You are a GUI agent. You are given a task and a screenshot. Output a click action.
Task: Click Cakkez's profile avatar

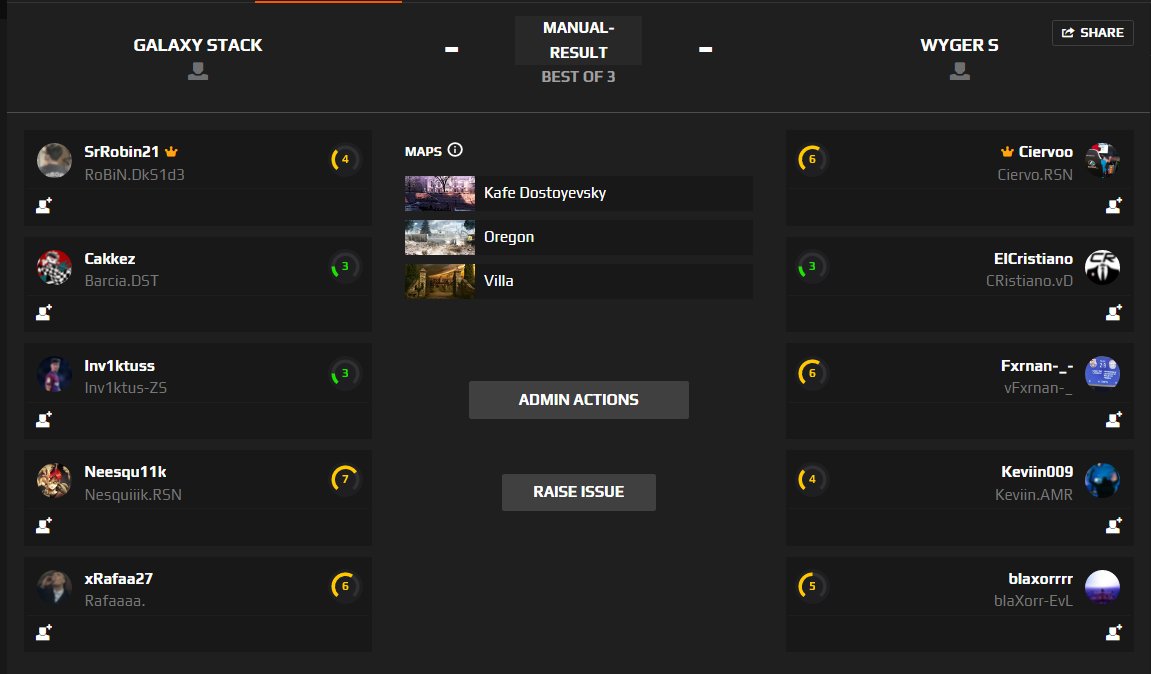pyautogui.click(x=54, y=267)
